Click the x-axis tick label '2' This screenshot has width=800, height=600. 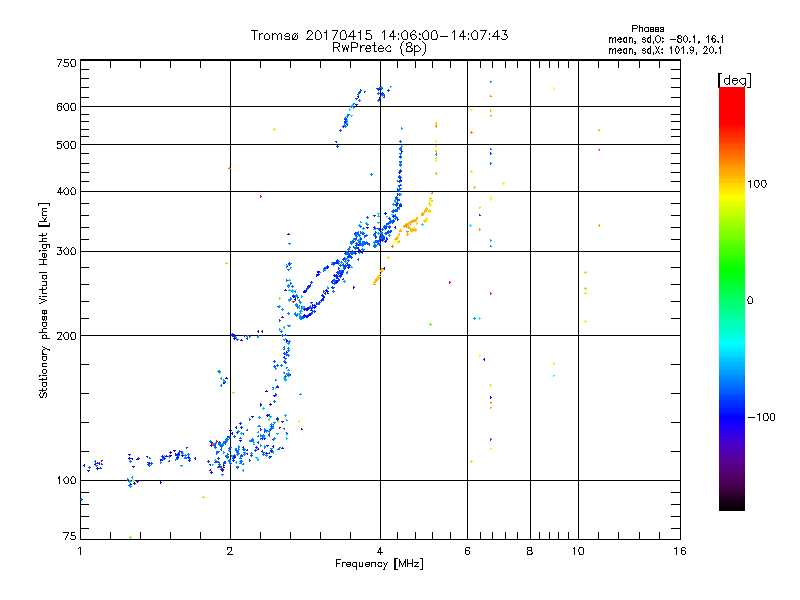(x=230, y=551)
